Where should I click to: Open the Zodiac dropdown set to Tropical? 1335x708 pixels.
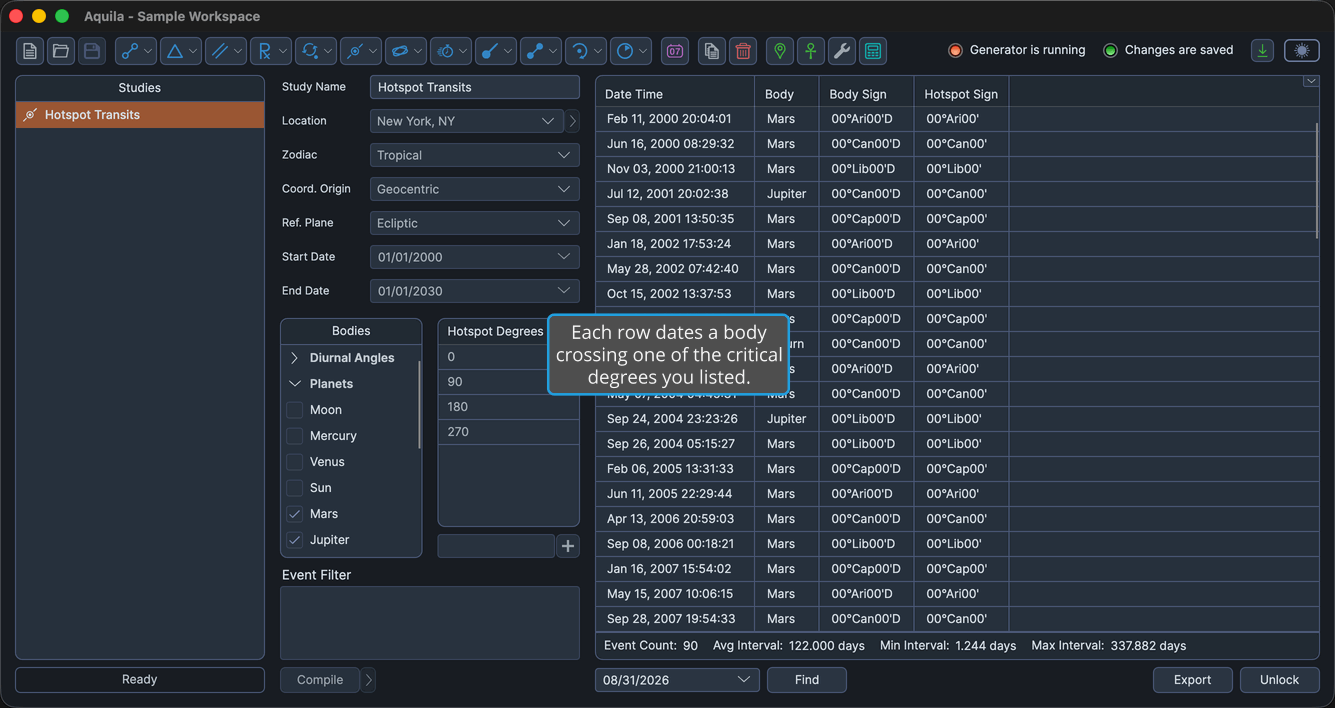click(475, 155)
